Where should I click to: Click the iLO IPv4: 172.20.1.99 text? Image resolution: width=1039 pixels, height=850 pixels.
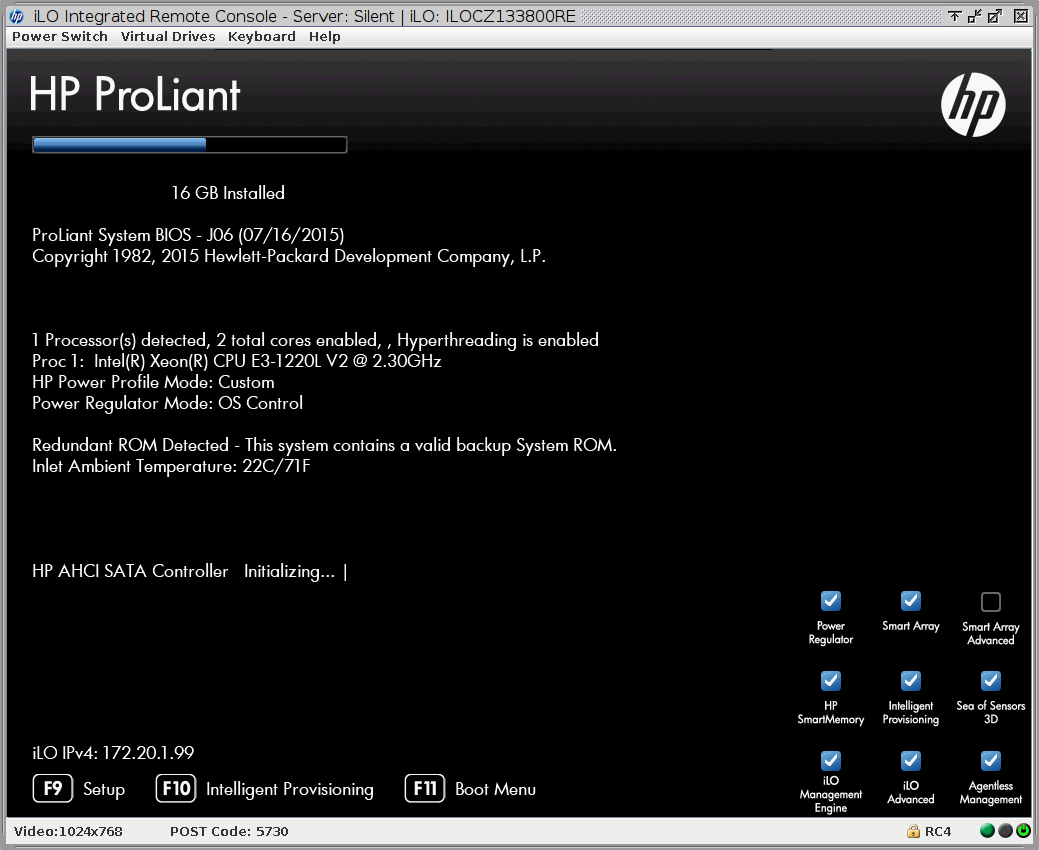click(113, 753)
